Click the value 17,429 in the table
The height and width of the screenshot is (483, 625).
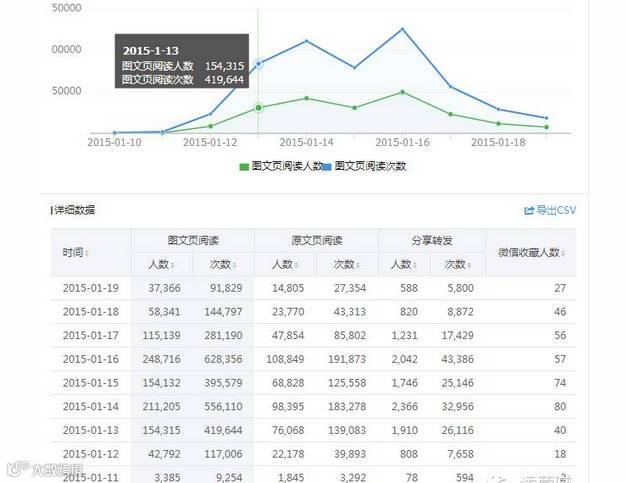click(458, 336)
